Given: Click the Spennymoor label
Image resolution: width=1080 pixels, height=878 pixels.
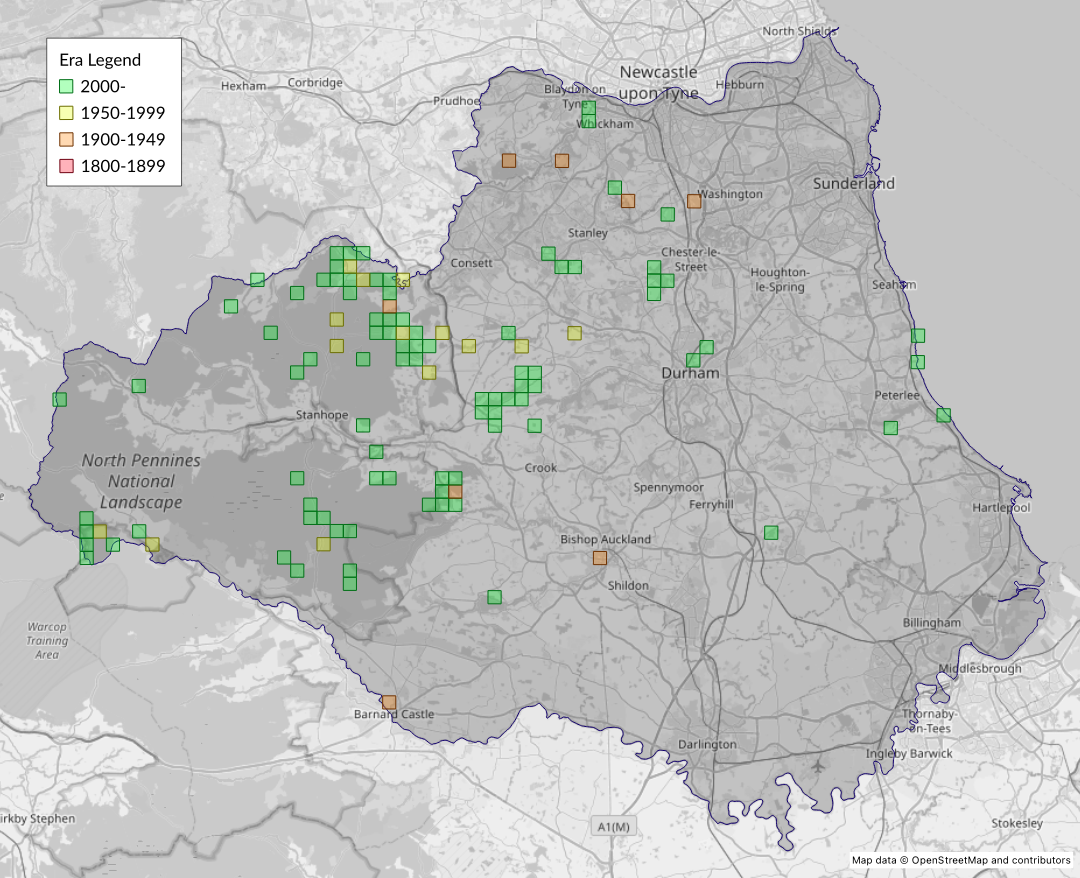Looking at the screenshot, I should click(668, 488).
